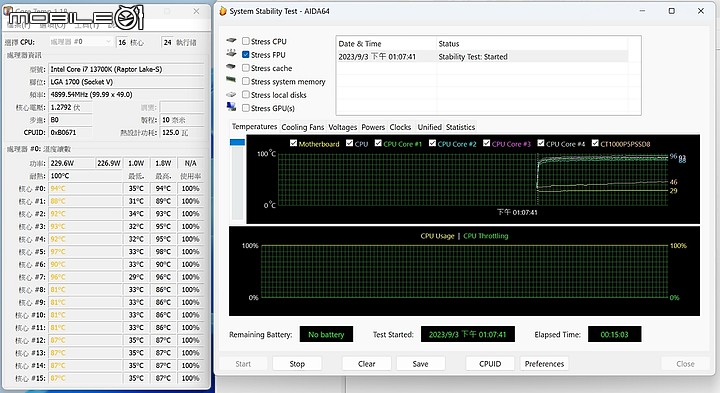Enable the Stress GPU(s) checkbox
This screenshot has width=720, height=393.
[x=246, y=108]
